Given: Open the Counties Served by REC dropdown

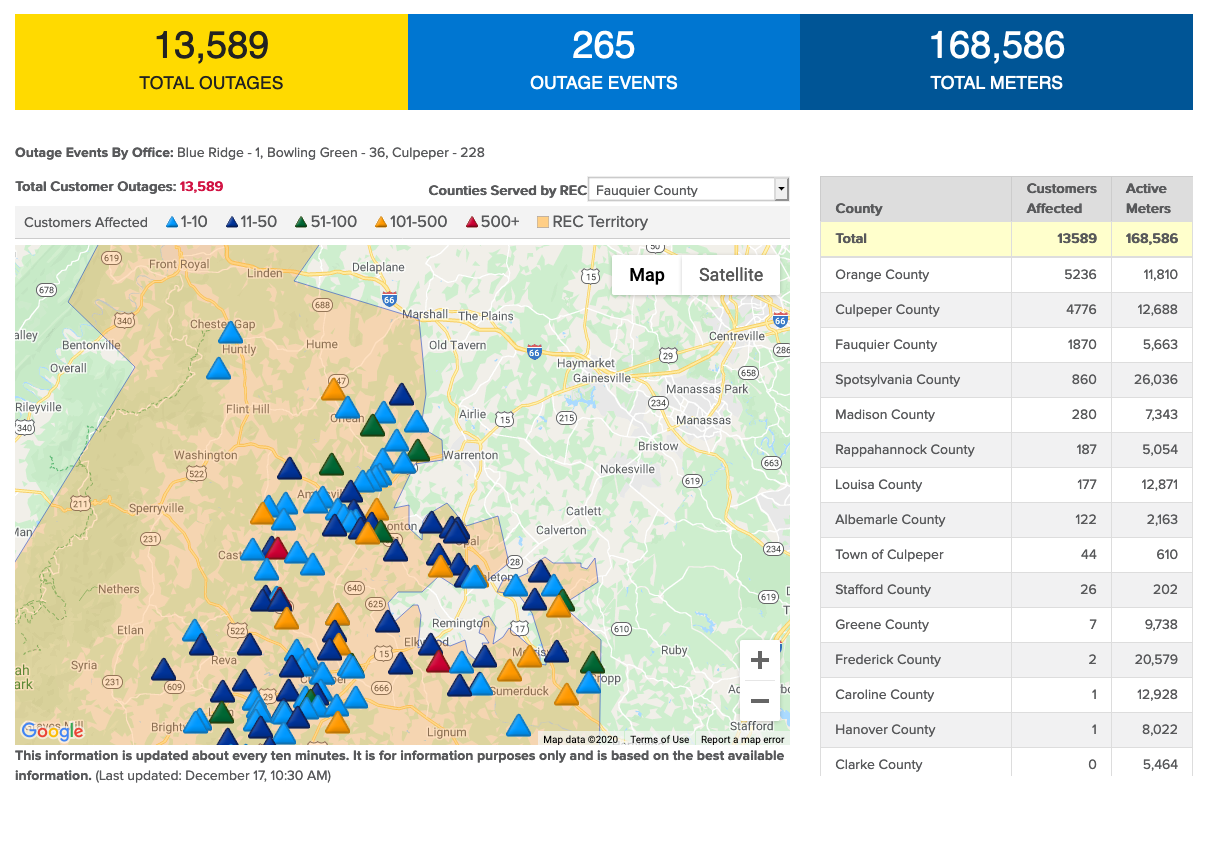Looking at the screenshot, I should 688,190.
